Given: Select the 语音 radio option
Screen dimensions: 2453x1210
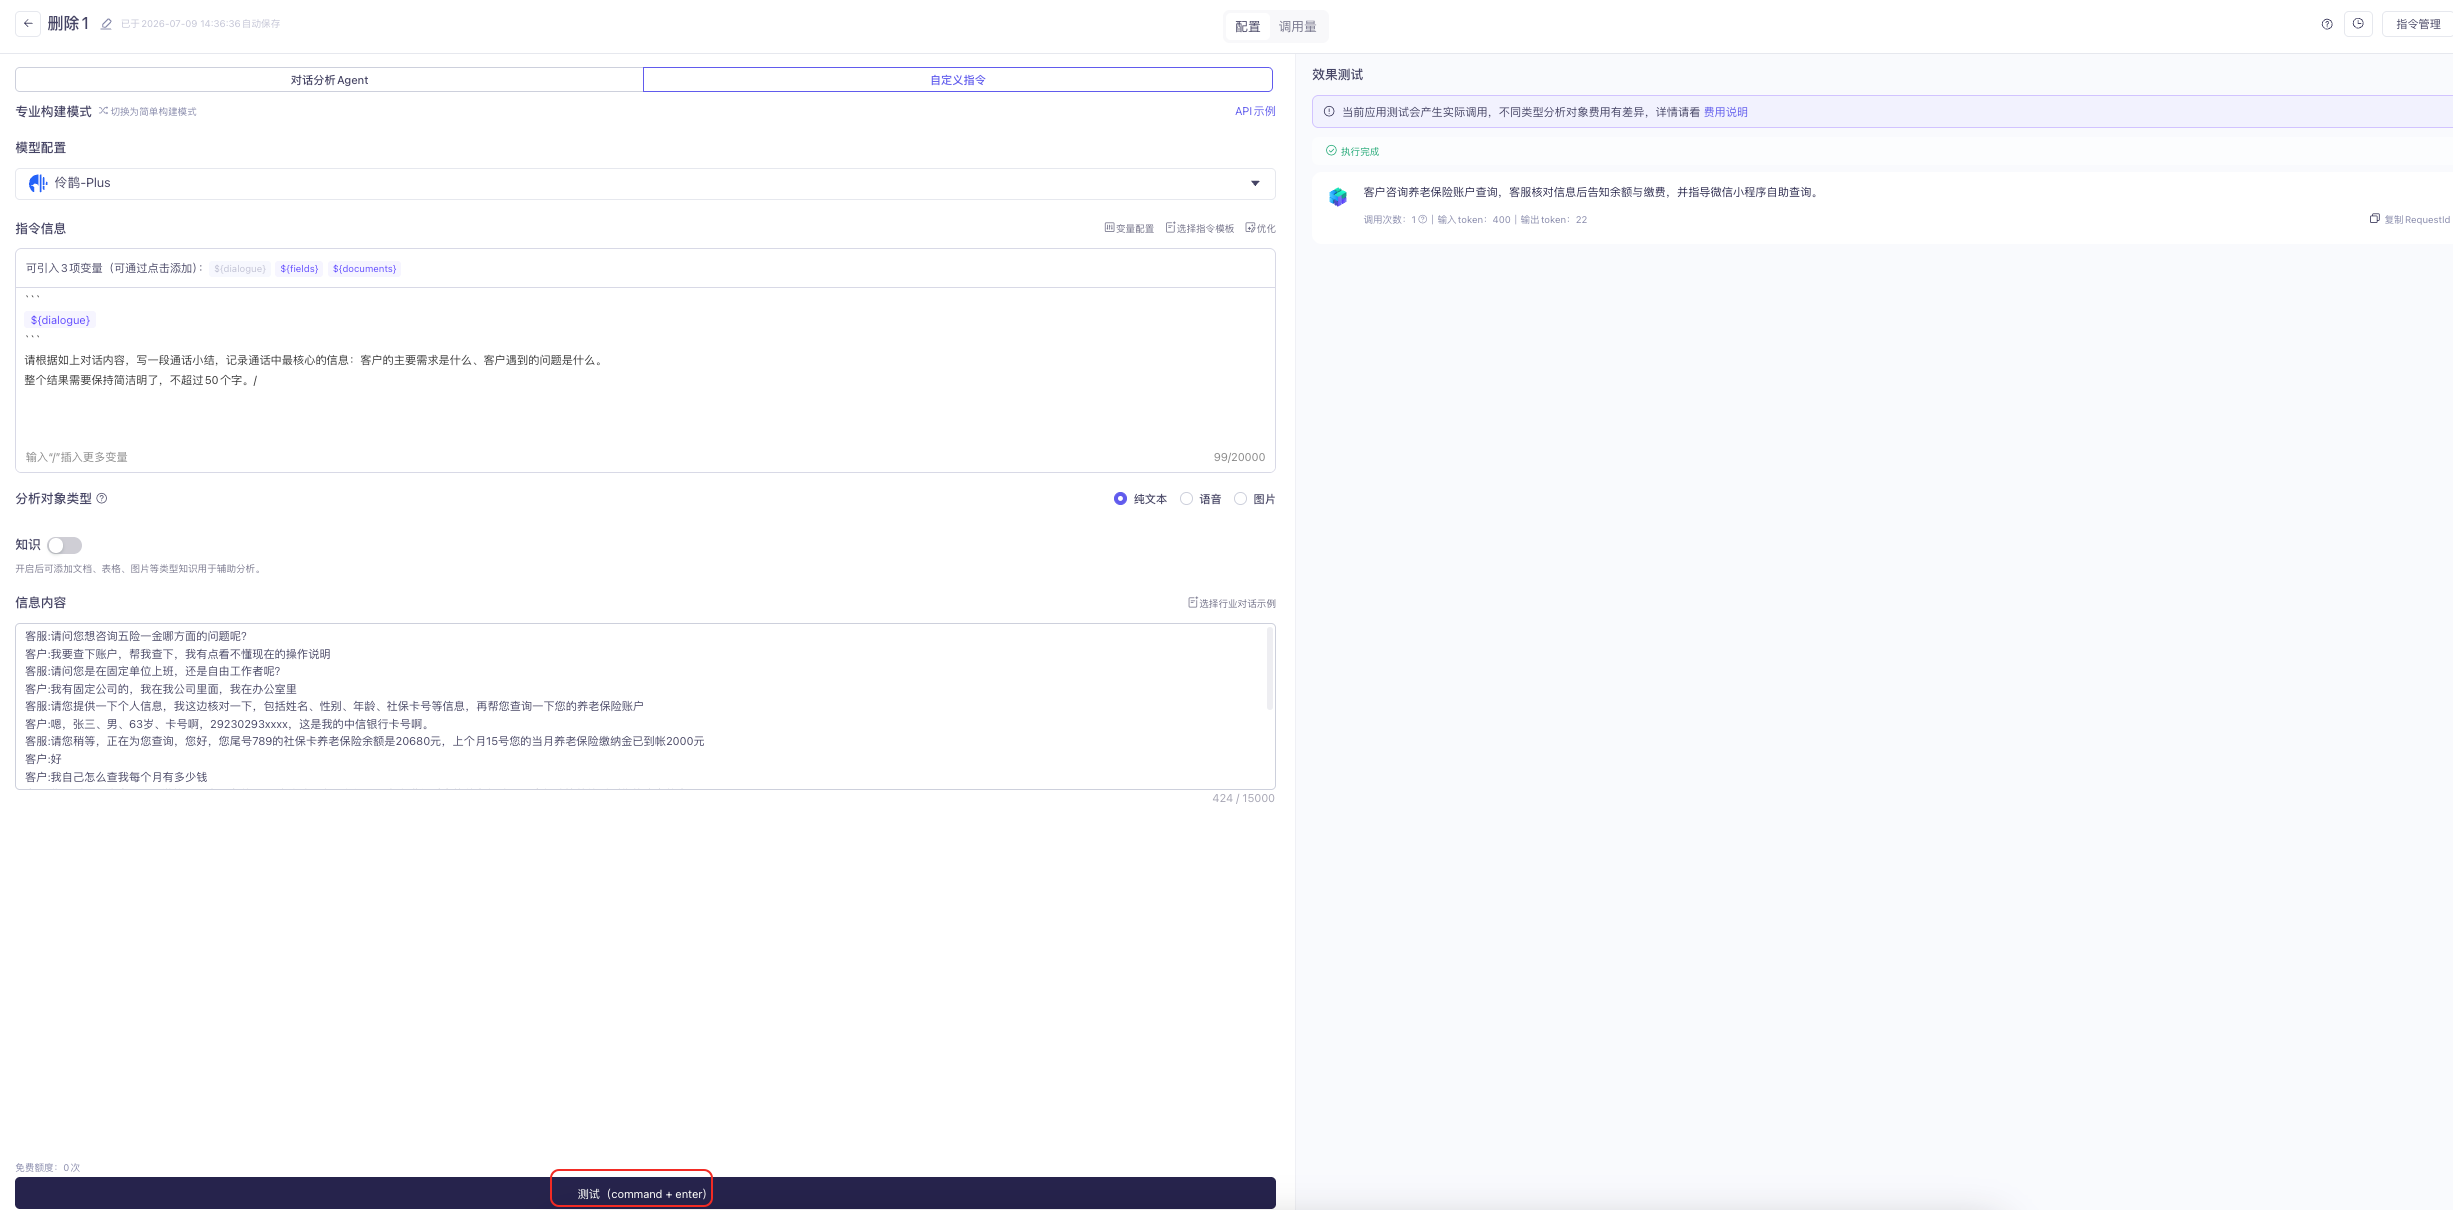Looking at the screenshot, I should coord(1186,499).
